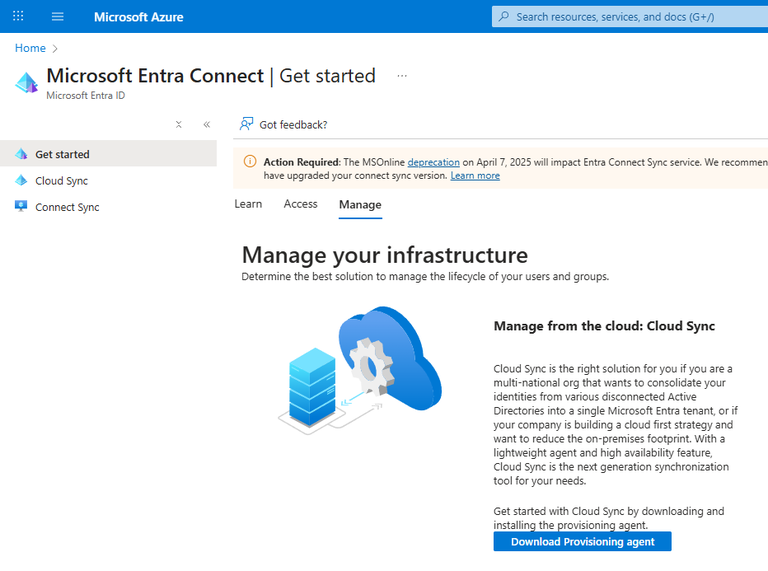This screenshot has width=768, height=571.
Task: Go to the Home breadcrumb
Action: [30, 48]
